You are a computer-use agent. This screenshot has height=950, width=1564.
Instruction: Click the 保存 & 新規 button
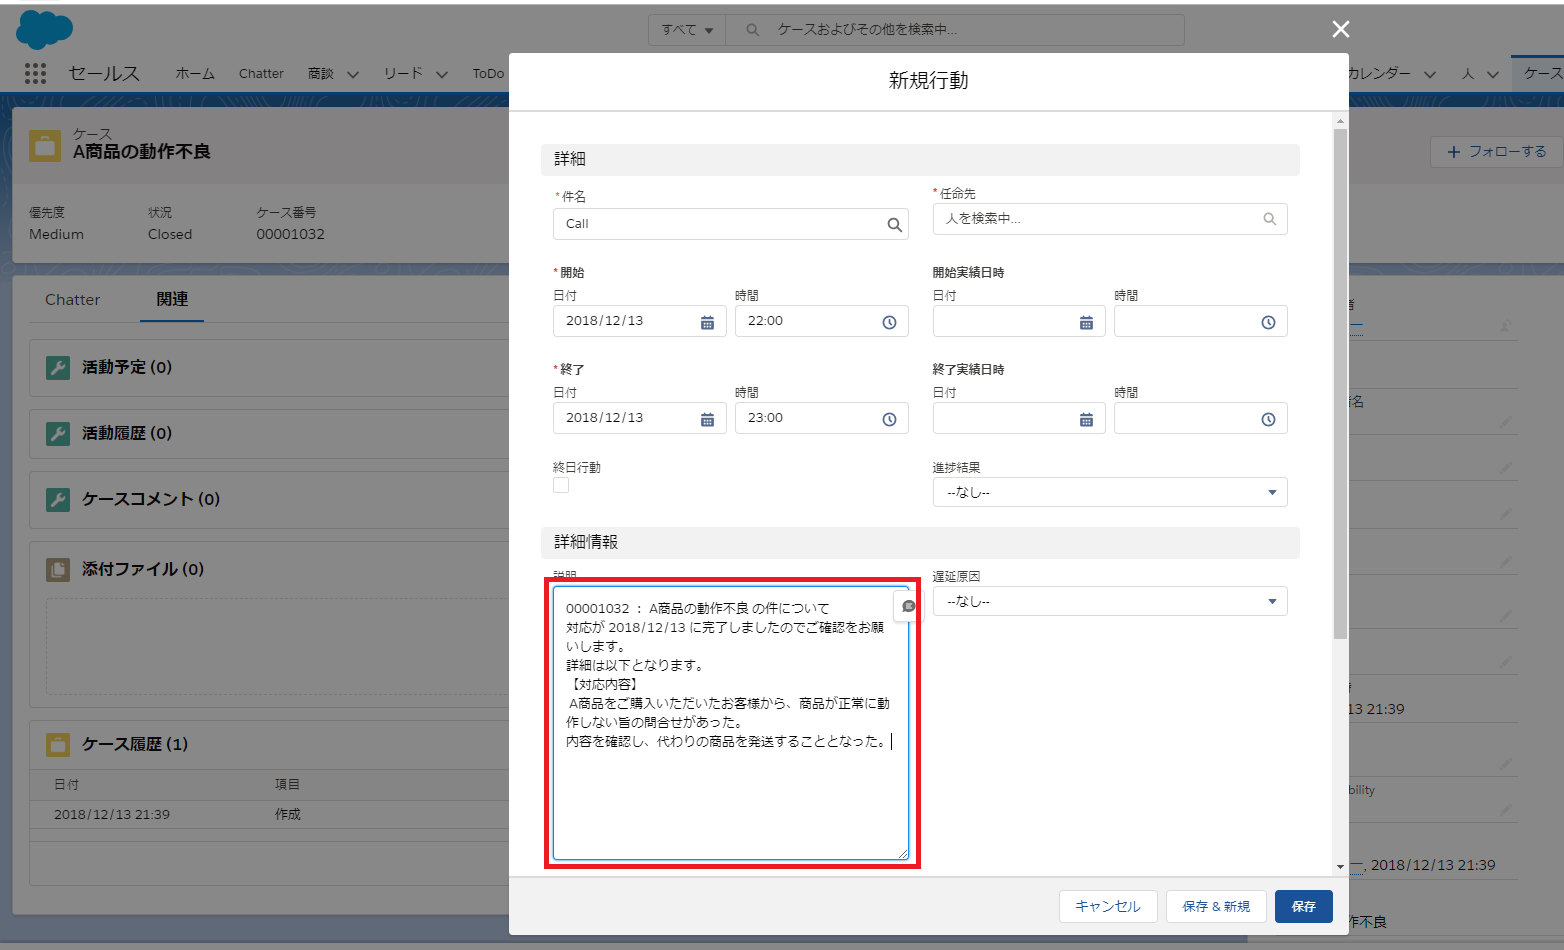click(1216, 906)
